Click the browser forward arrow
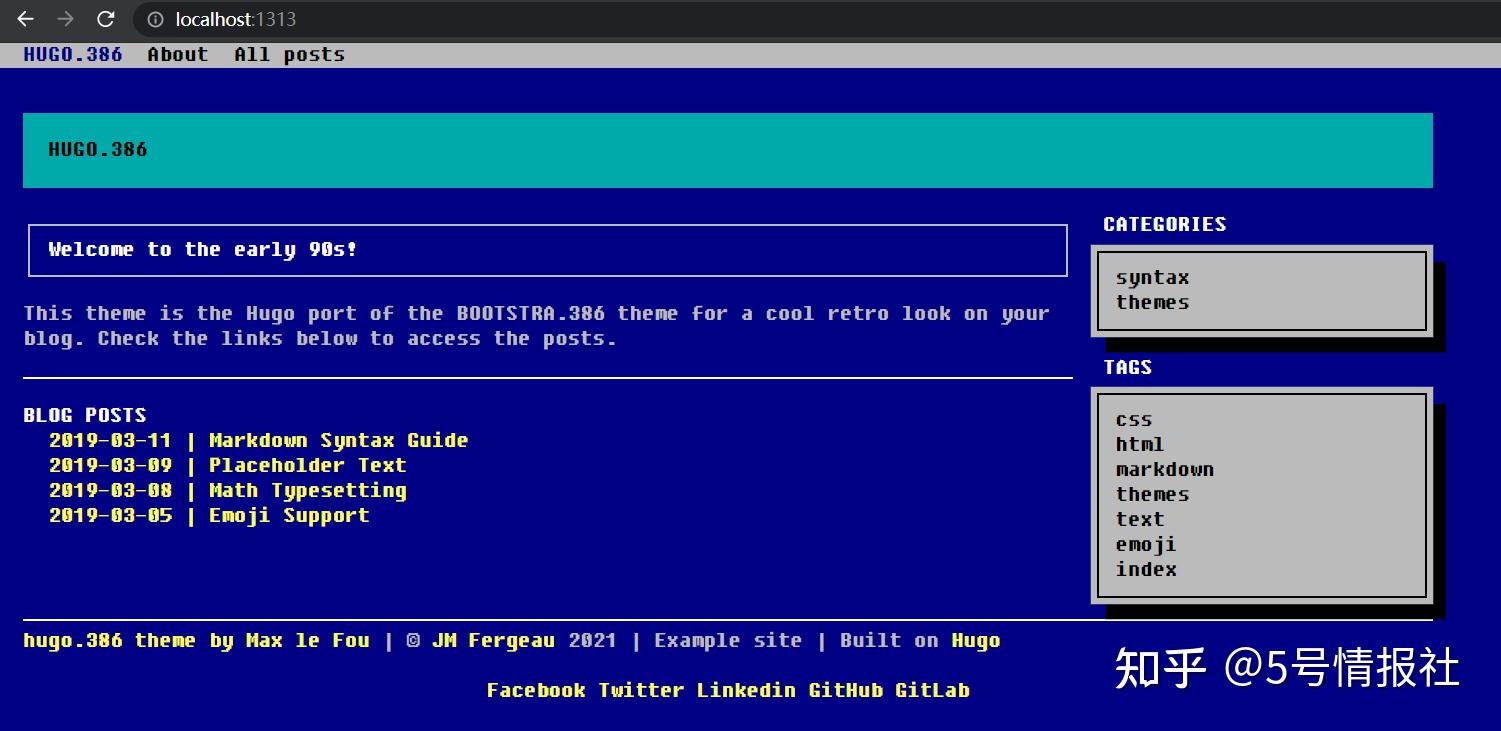Viewport: 1501px width, 731px height. click(65, 19)
